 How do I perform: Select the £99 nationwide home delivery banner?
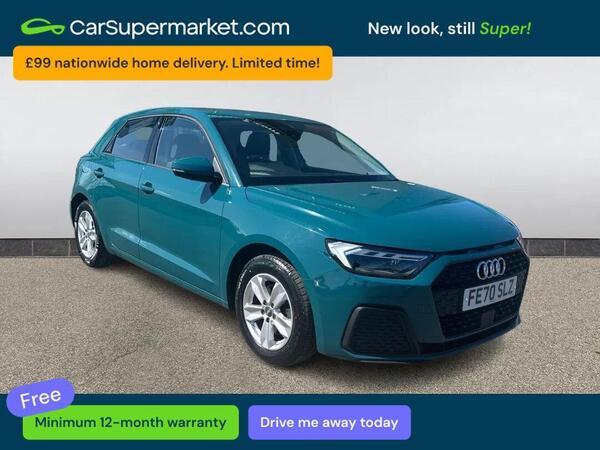173,63
